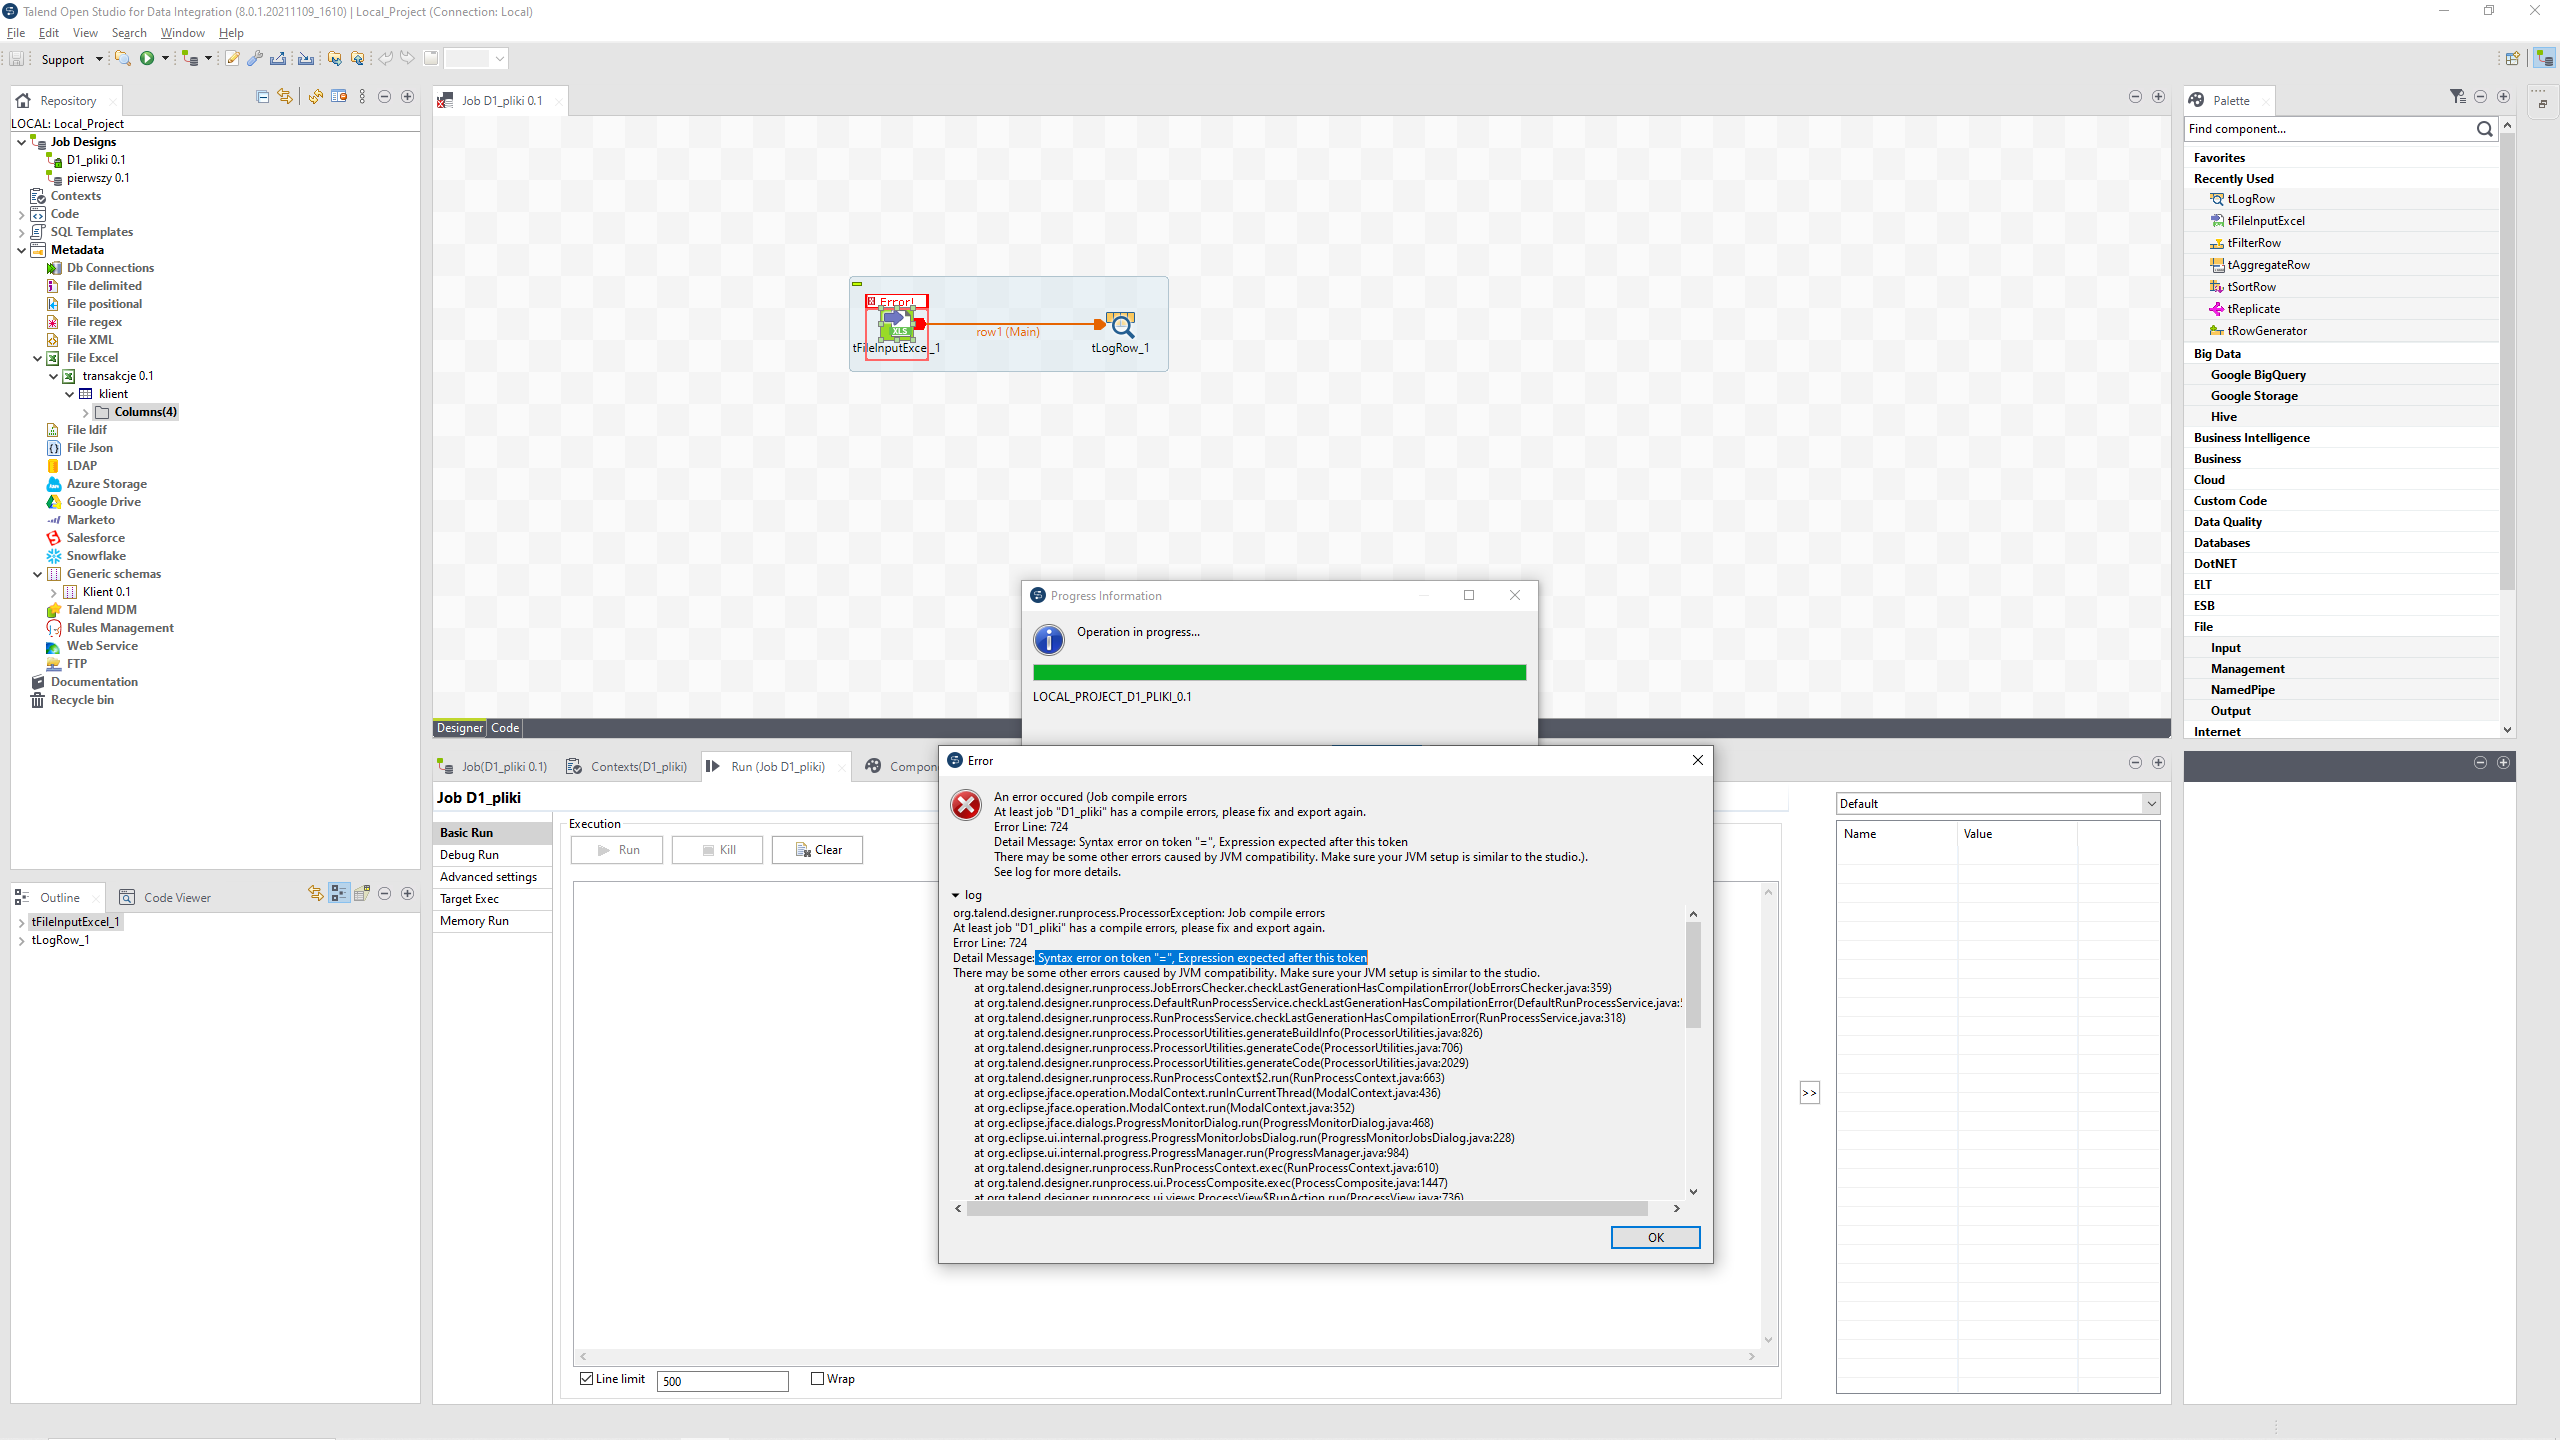Click the green Run toolbar icon
Viewport: 2560px width, 1440px height.
click(147, 59)
